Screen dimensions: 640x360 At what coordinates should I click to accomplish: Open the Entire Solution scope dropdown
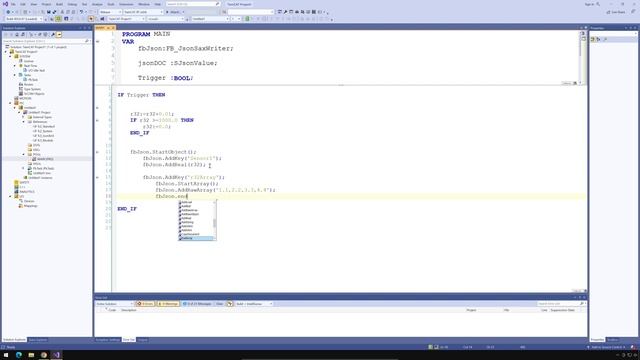pos(114,304)
